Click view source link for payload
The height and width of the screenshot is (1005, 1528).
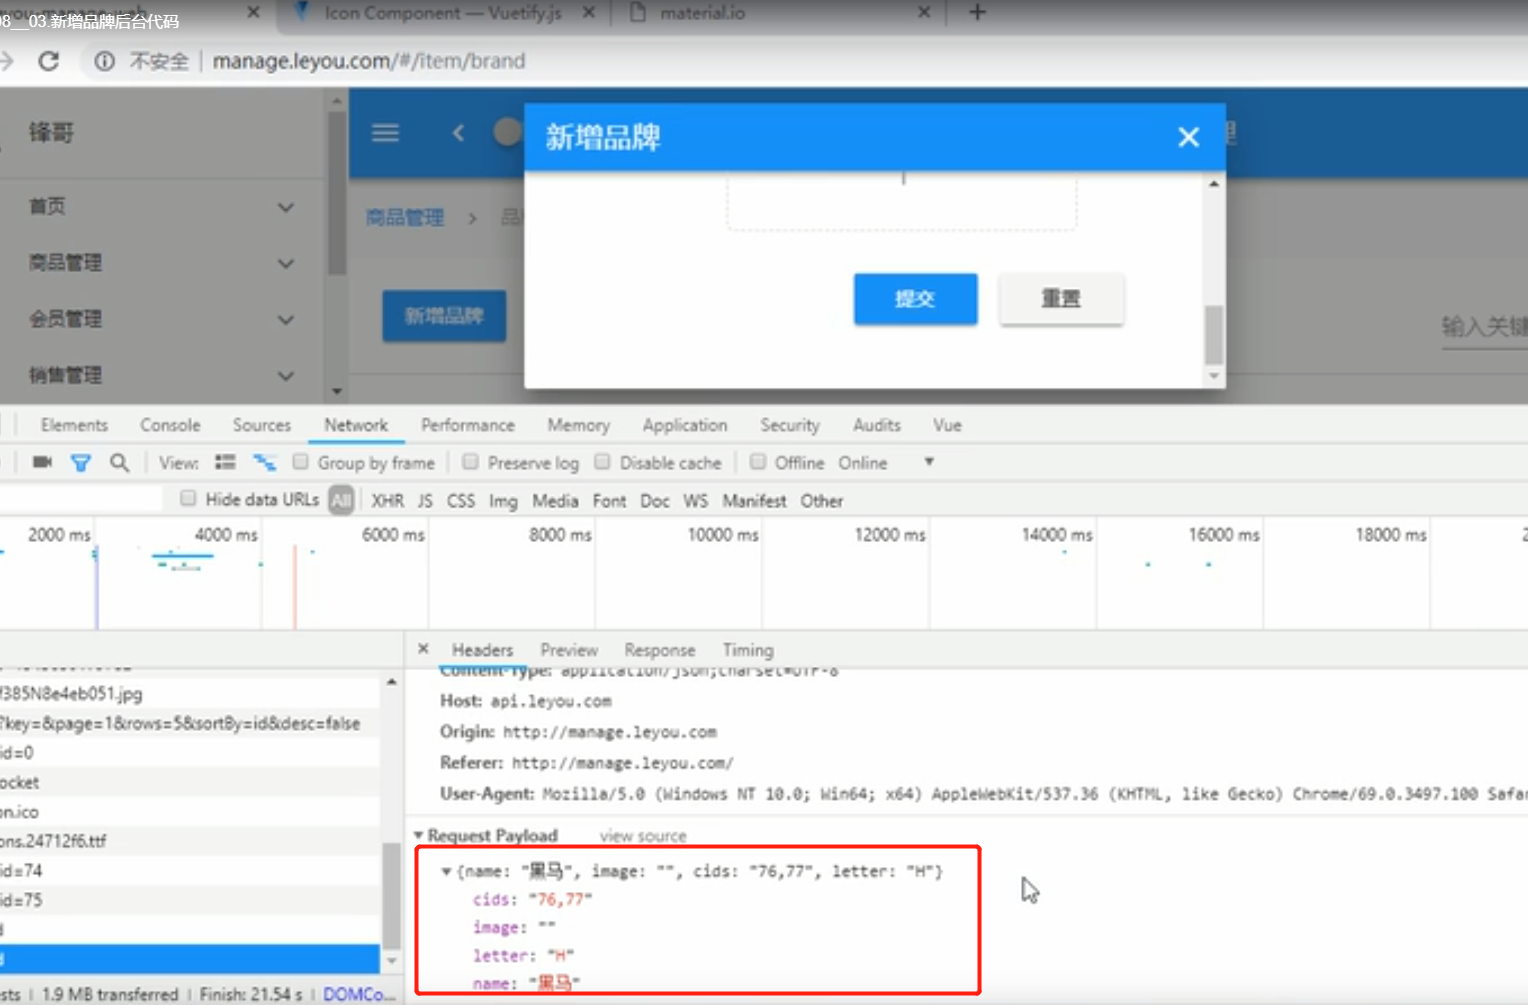pos(643,835)
